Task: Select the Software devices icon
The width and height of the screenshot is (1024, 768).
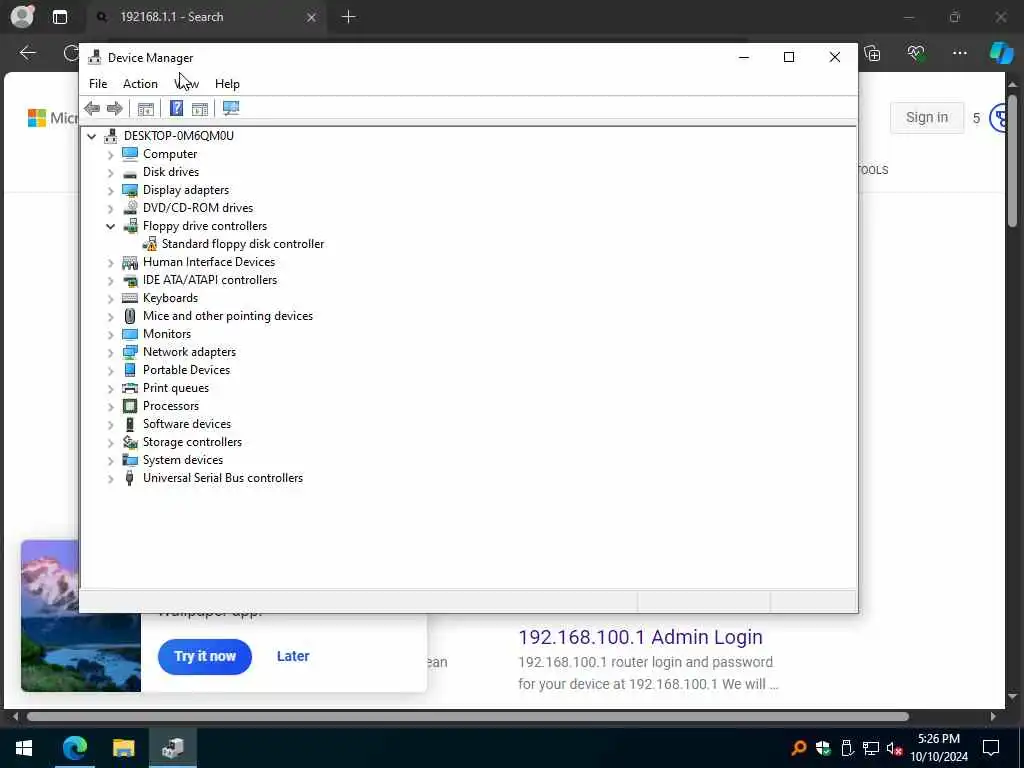Action: (130, 424)
